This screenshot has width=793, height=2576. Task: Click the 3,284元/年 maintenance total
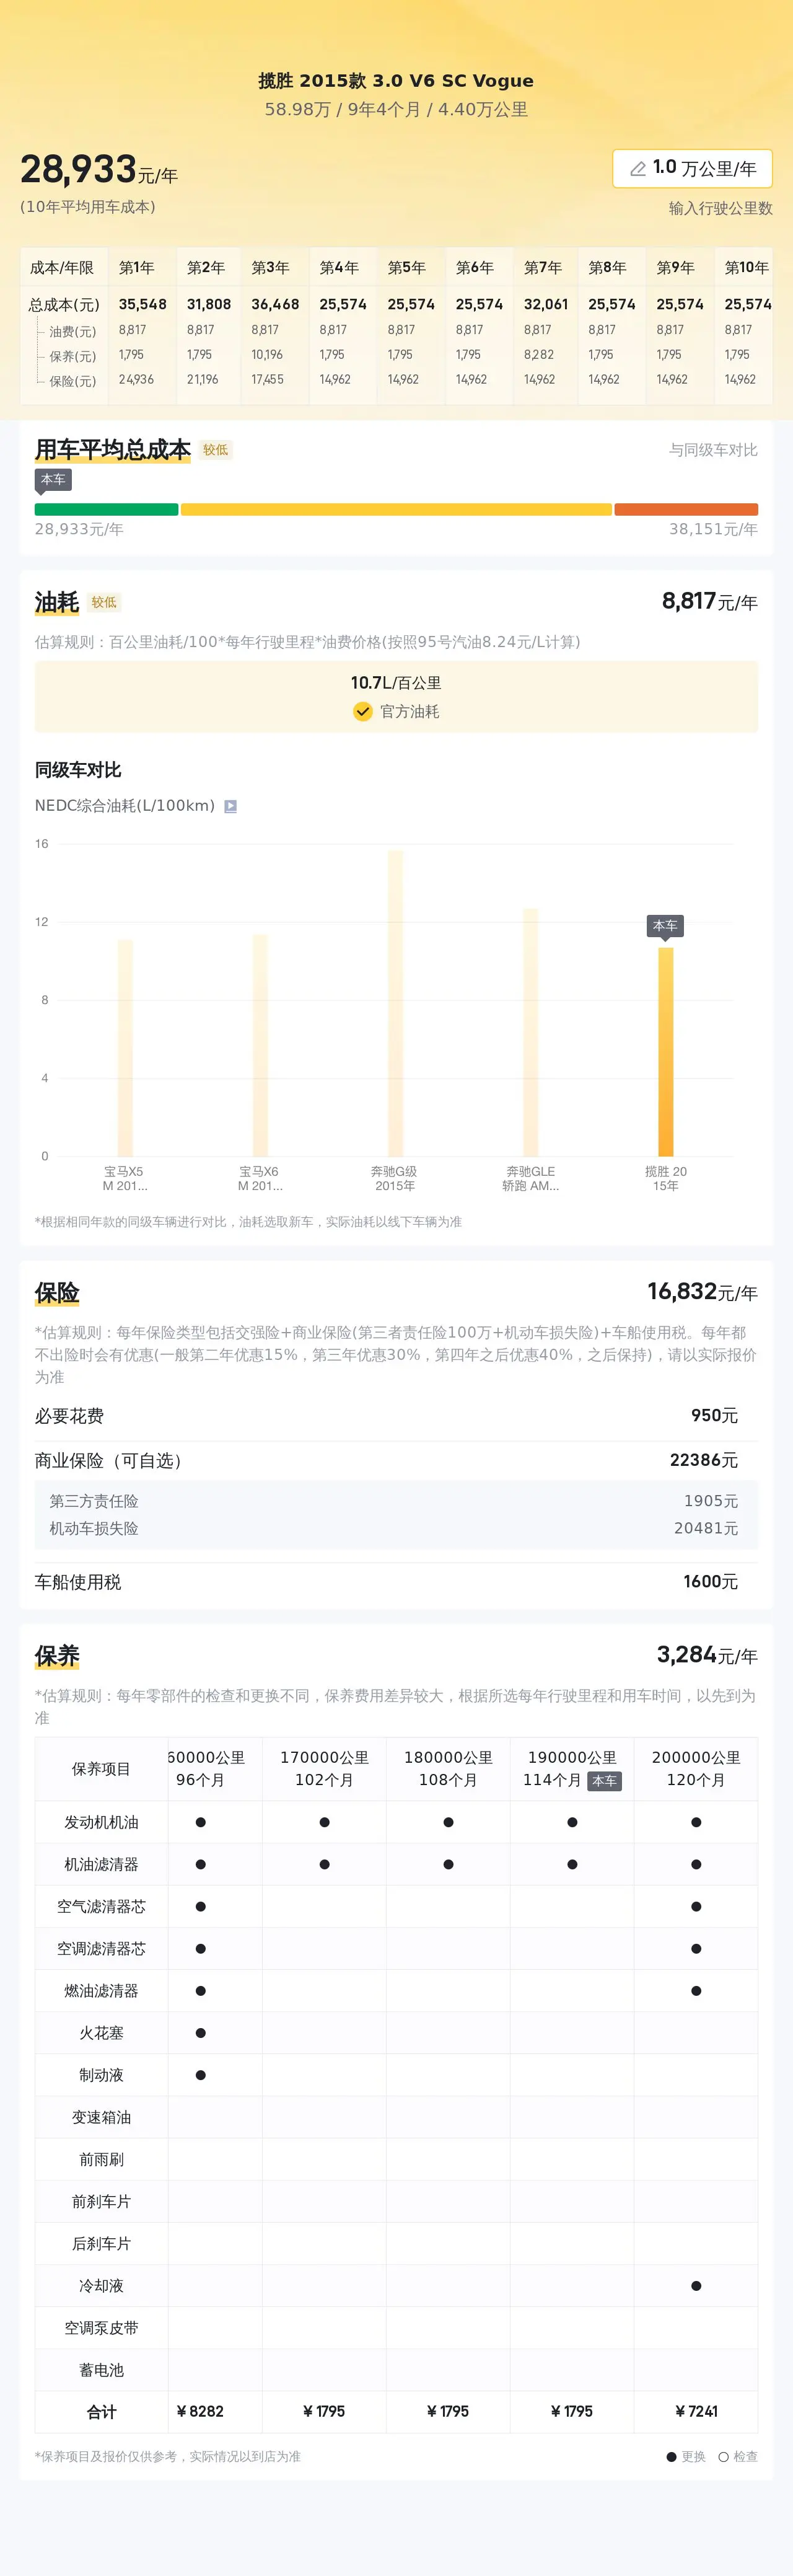tap(707, 1655)
